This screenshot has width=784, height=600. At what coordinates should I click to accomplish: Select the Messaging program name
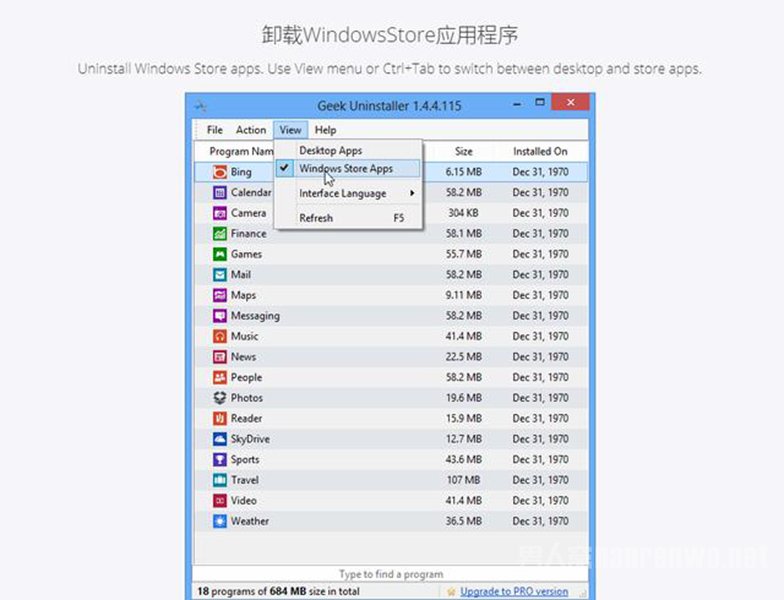coord(255,316)
